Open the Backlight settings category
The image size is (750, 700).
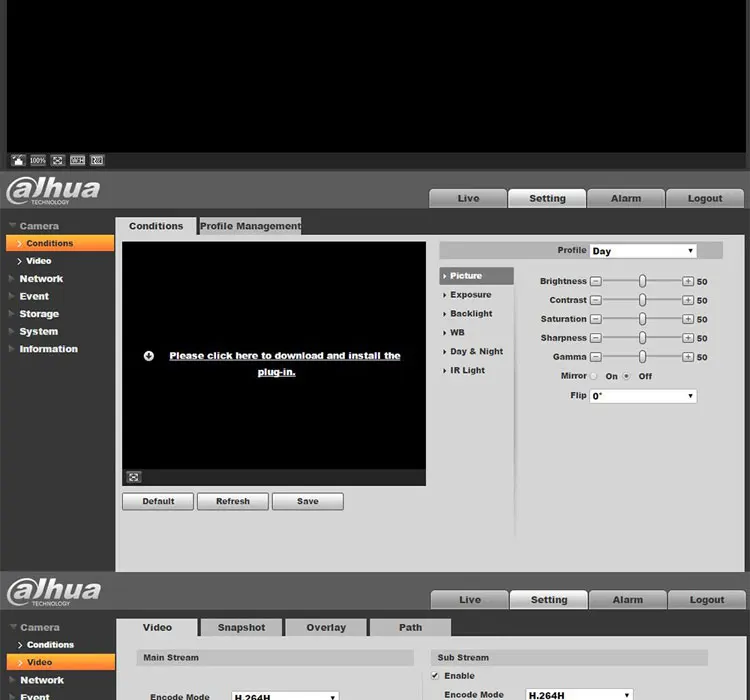click(x=471, y=313)
